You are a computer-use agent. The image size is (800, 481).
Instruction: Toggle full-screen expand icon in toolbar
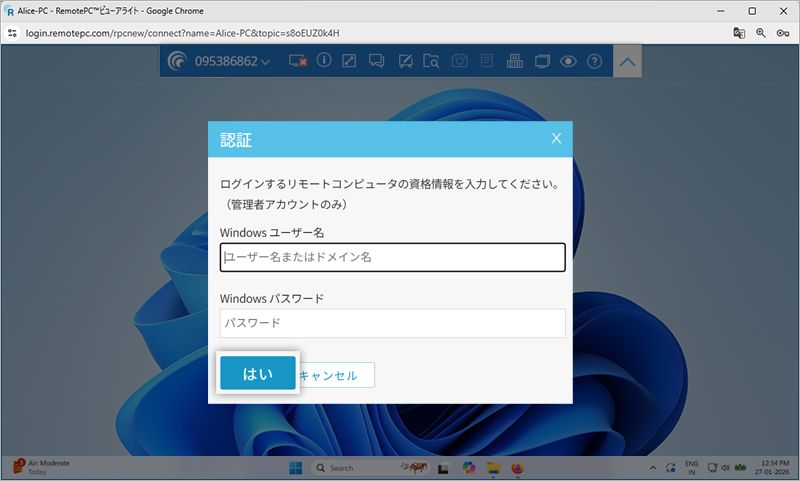(349, 61)
